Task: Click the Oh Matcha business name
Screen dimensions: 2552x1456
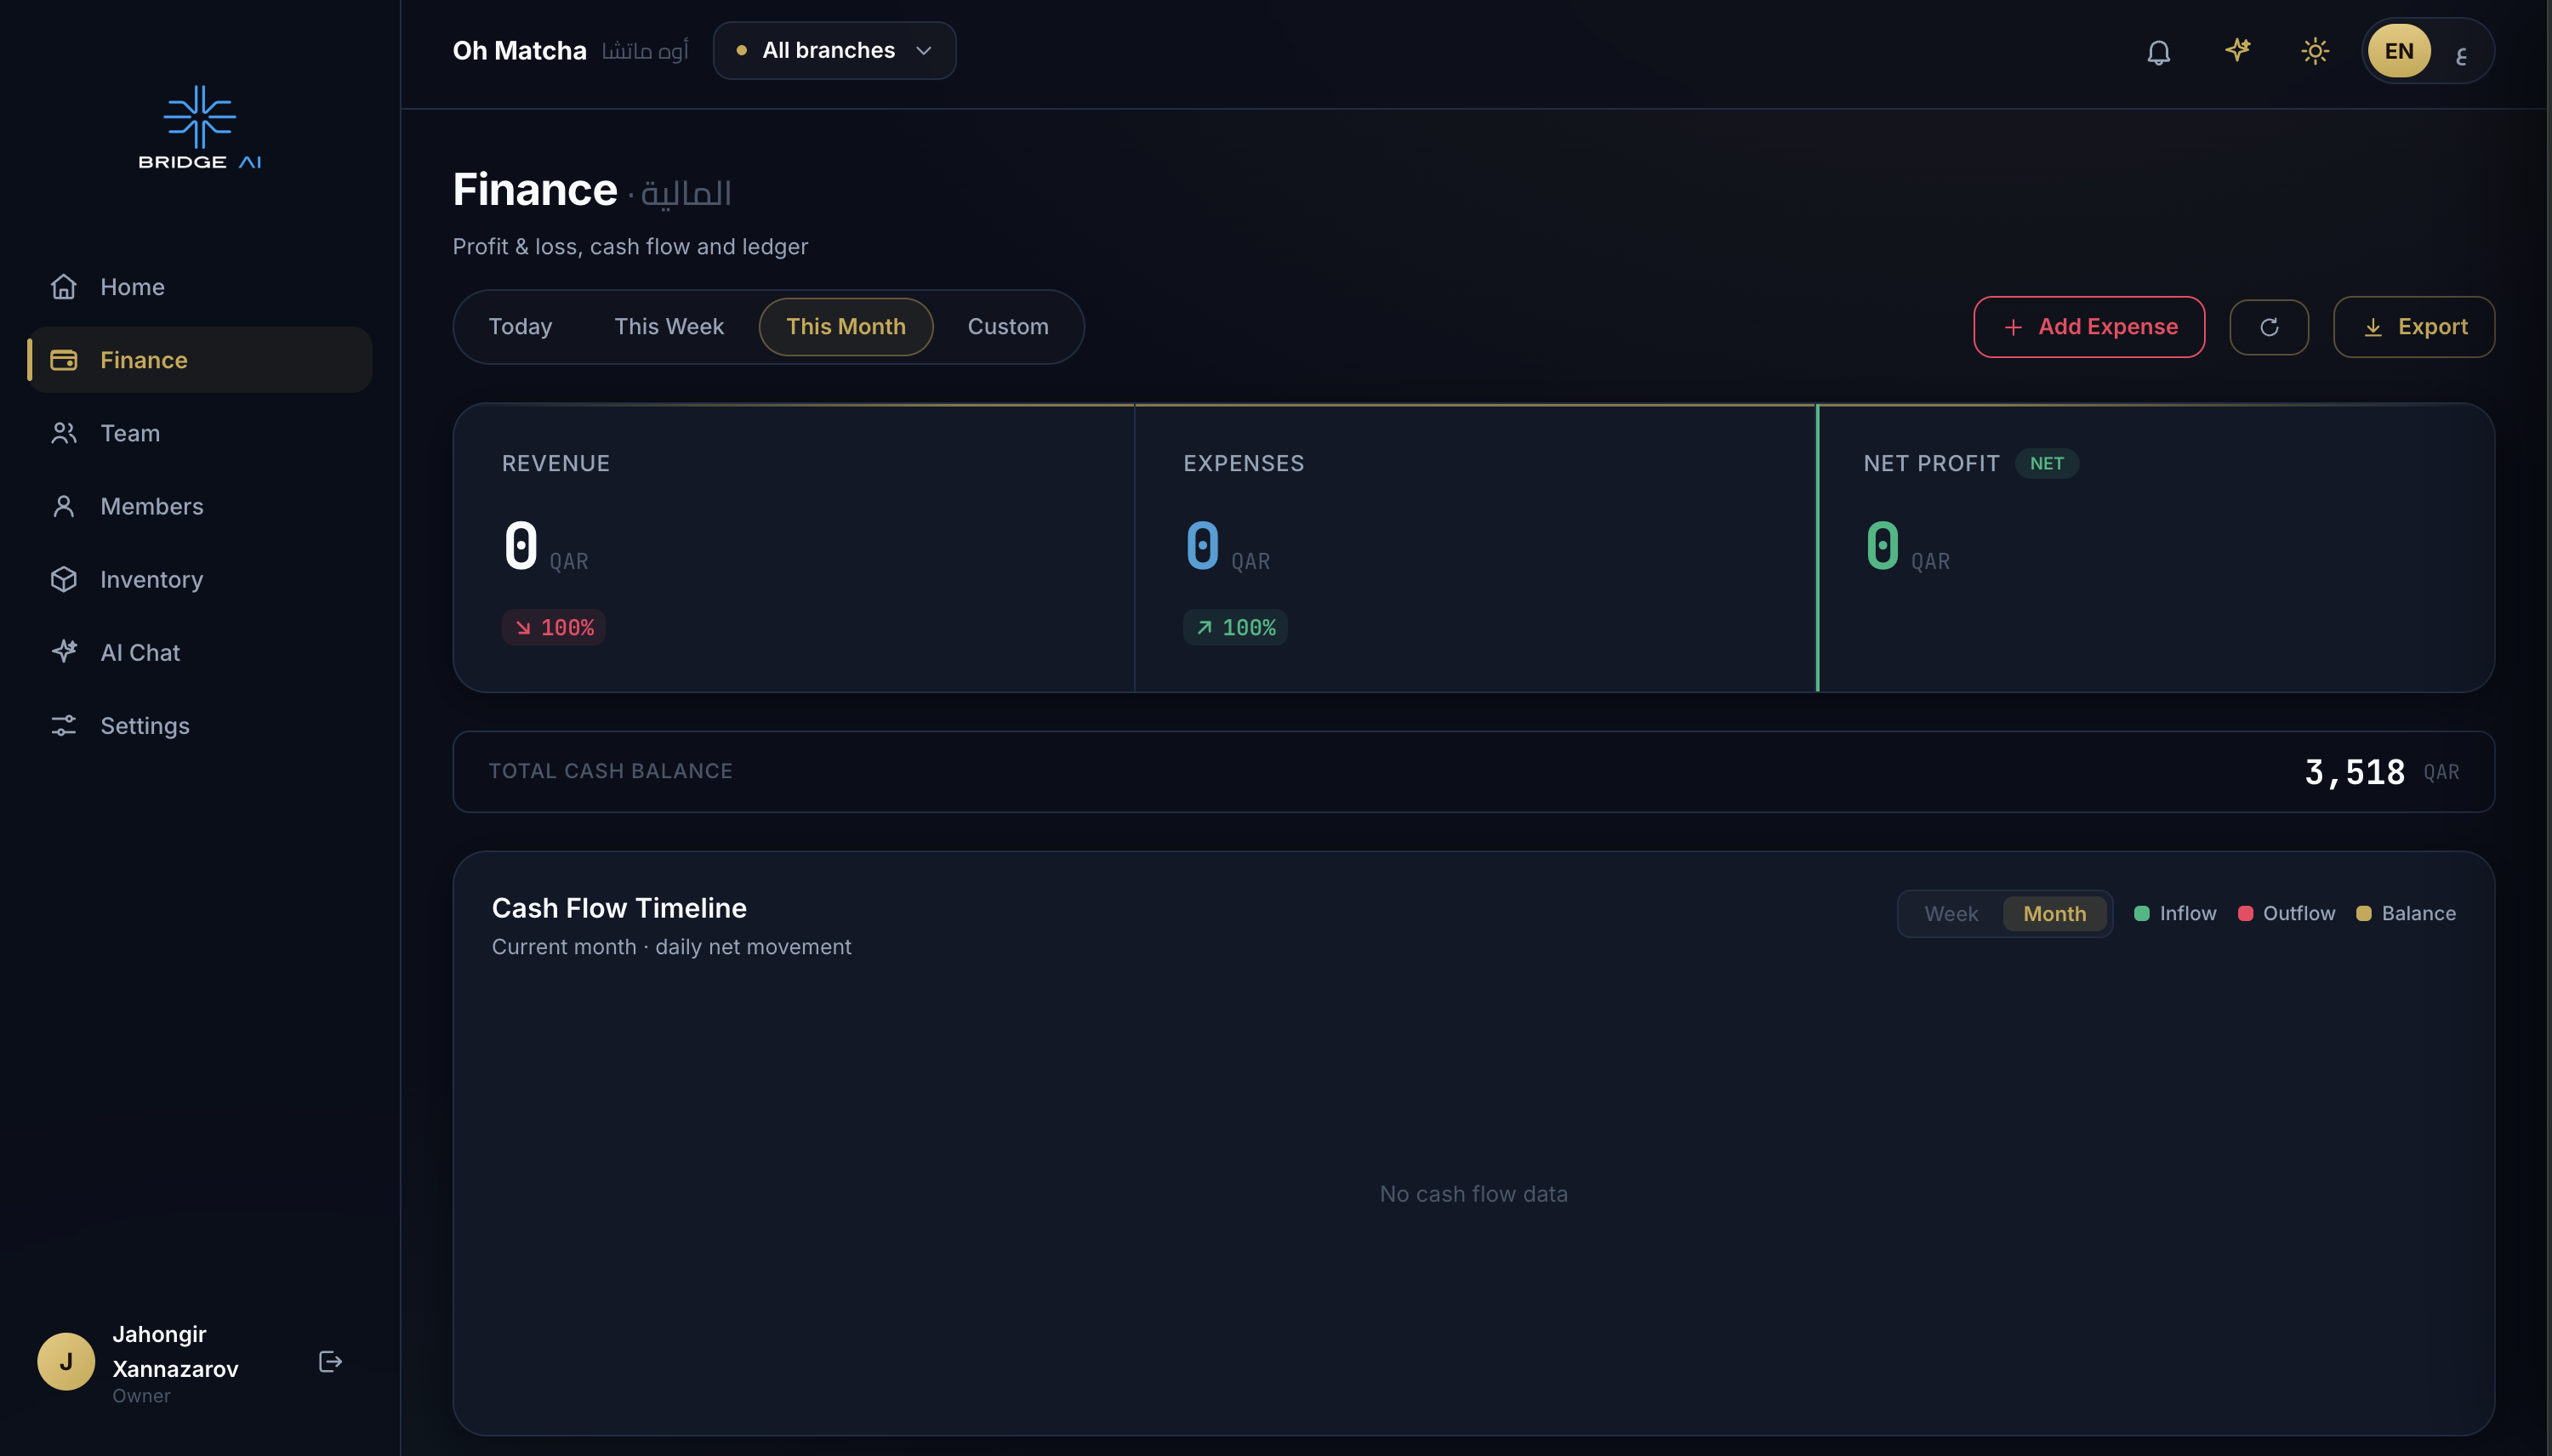Action: click(520, 50)
